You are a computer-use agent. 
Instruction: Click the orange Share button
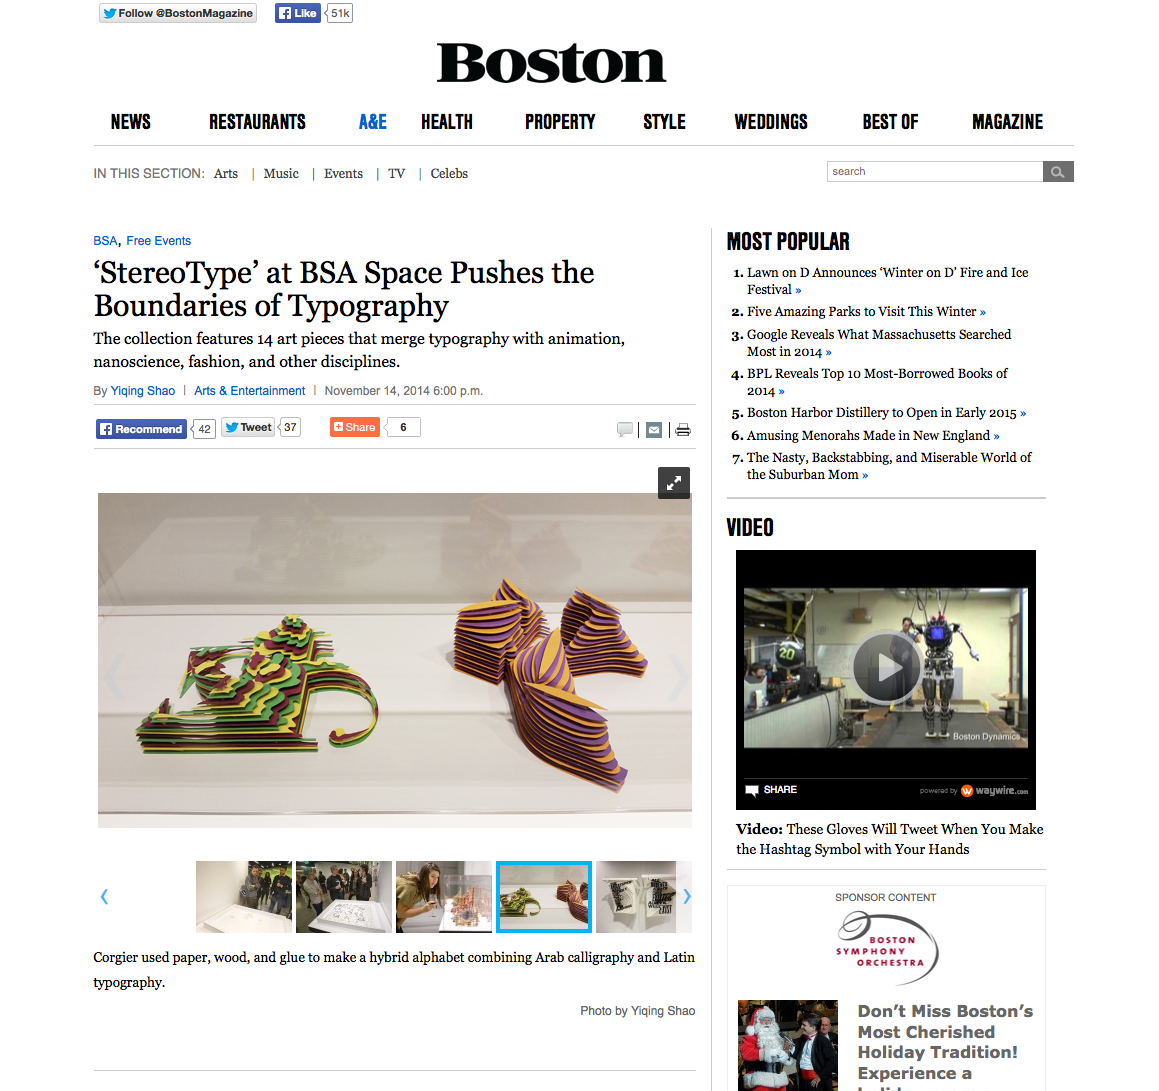click(x=355, y=427)
